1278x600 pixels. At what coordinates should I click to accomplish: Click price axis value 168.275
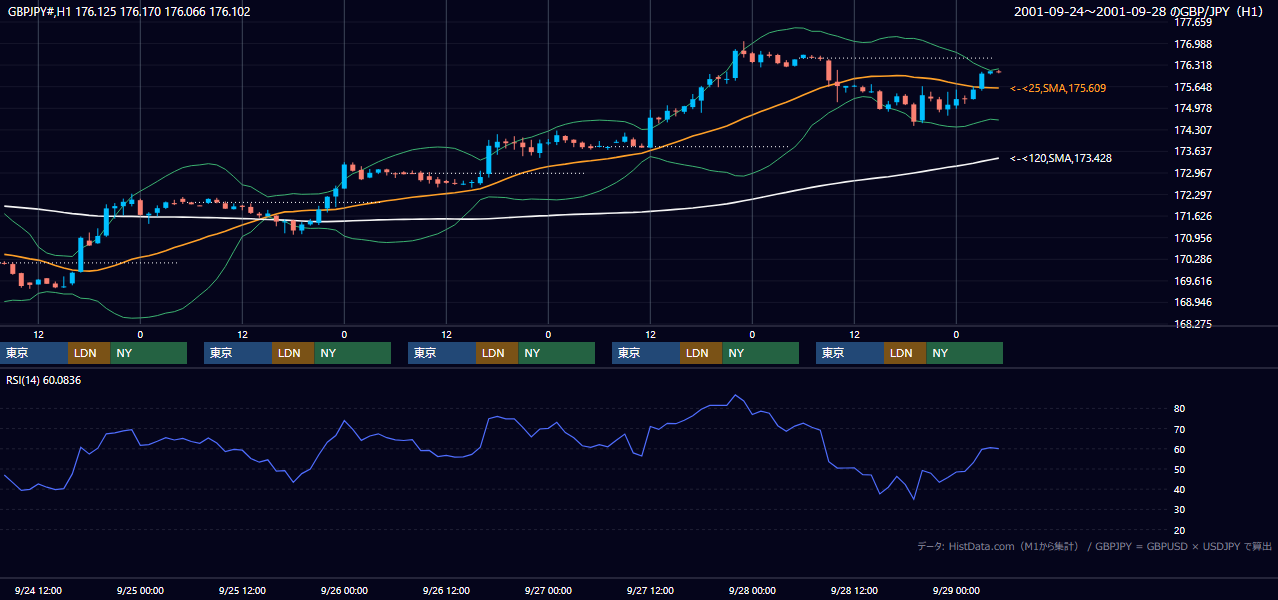1193,324
